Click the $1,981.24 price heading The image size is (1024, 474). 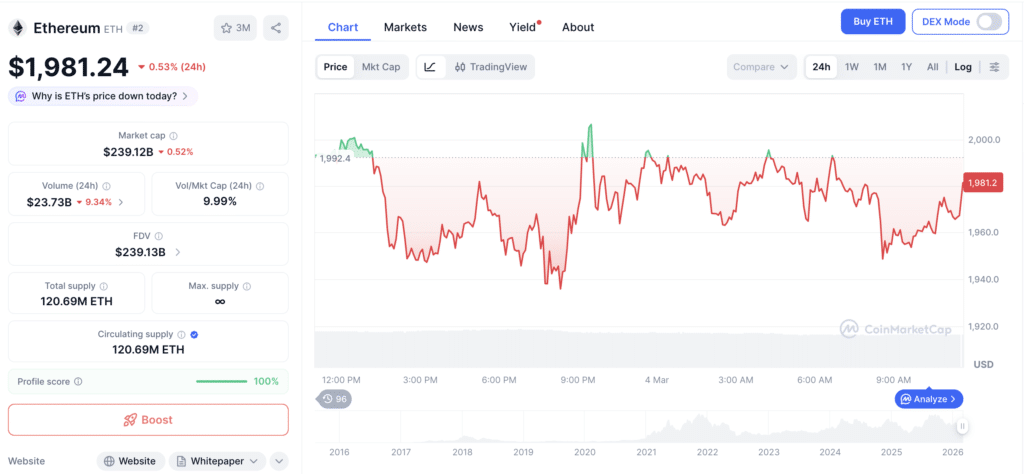(69, 67)
